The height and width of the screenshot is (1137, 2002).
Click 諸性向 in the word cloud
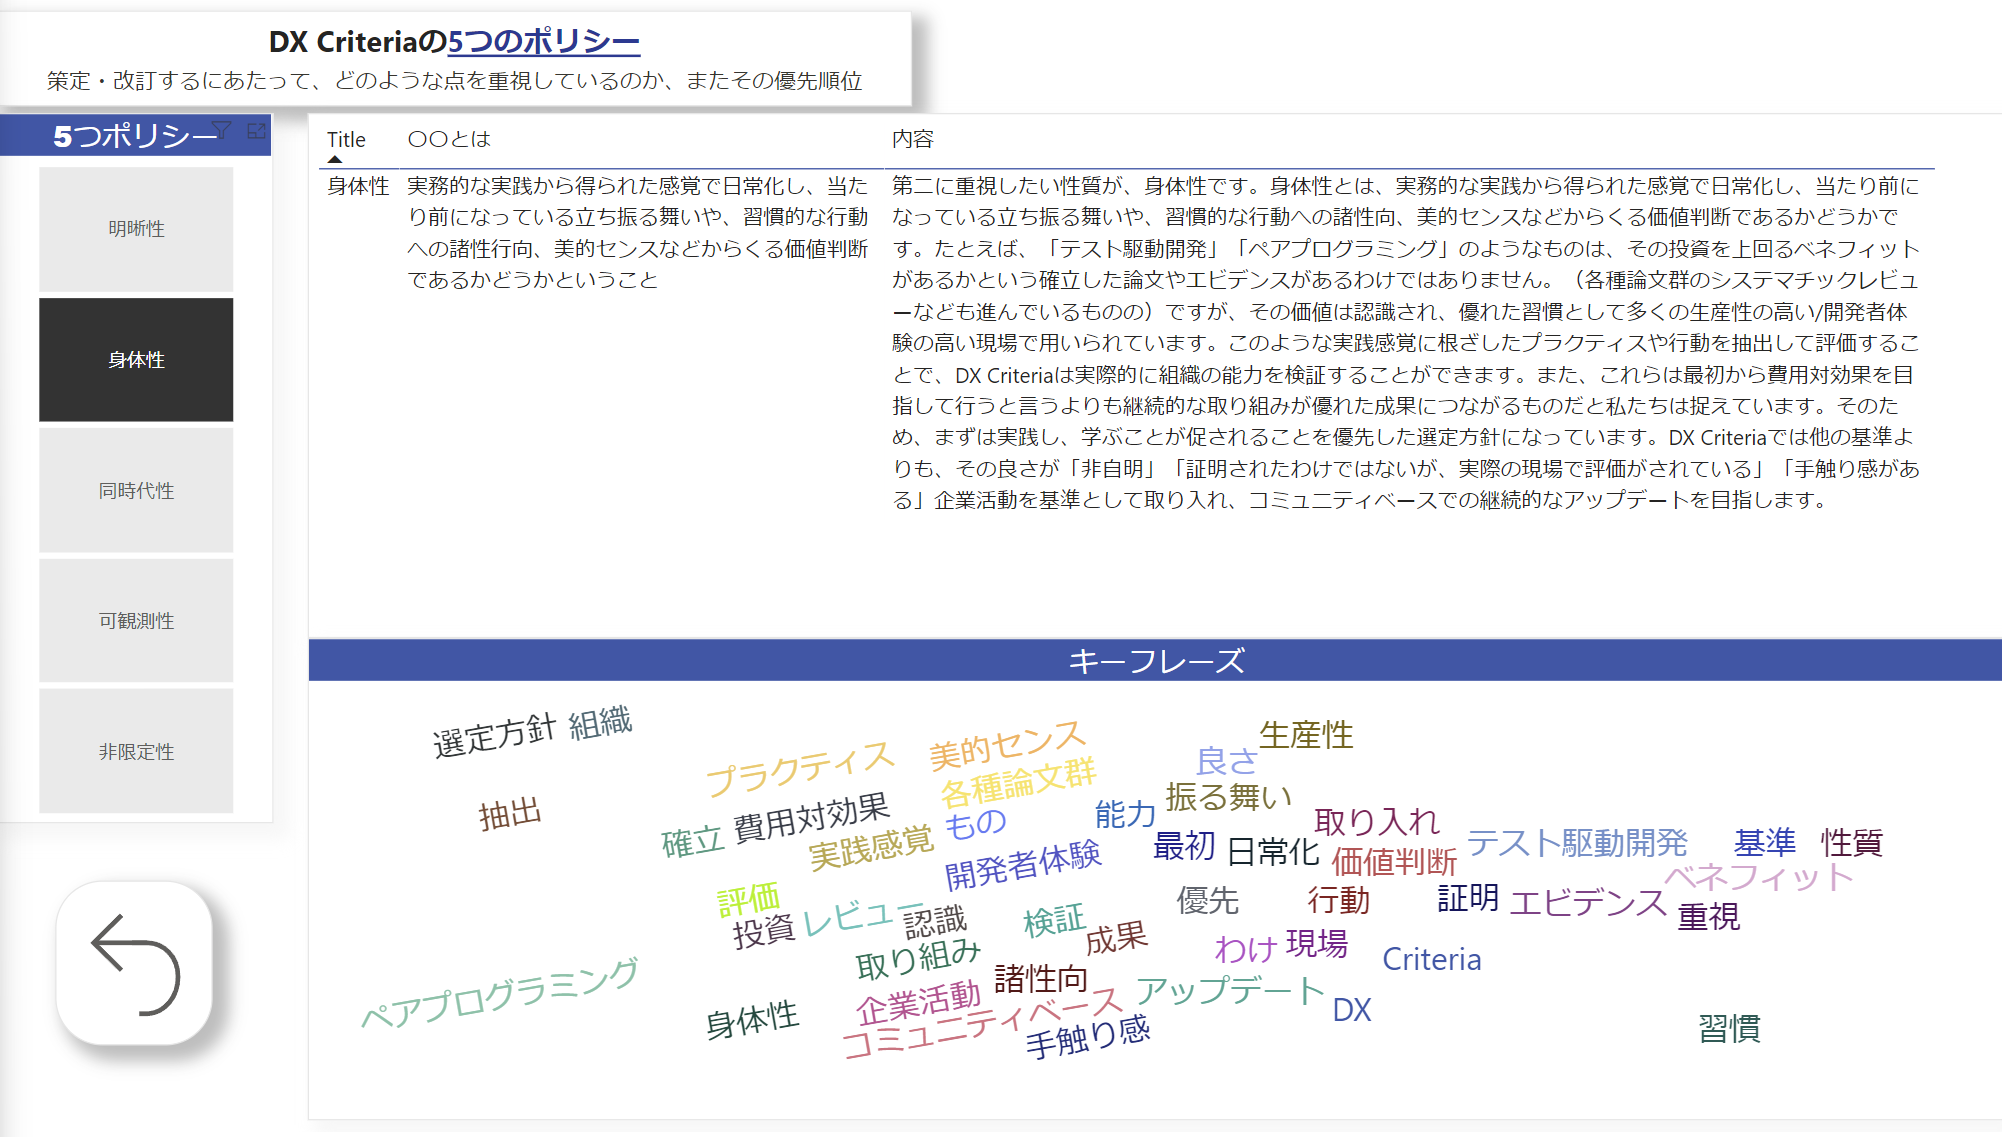click(1041, 978)
